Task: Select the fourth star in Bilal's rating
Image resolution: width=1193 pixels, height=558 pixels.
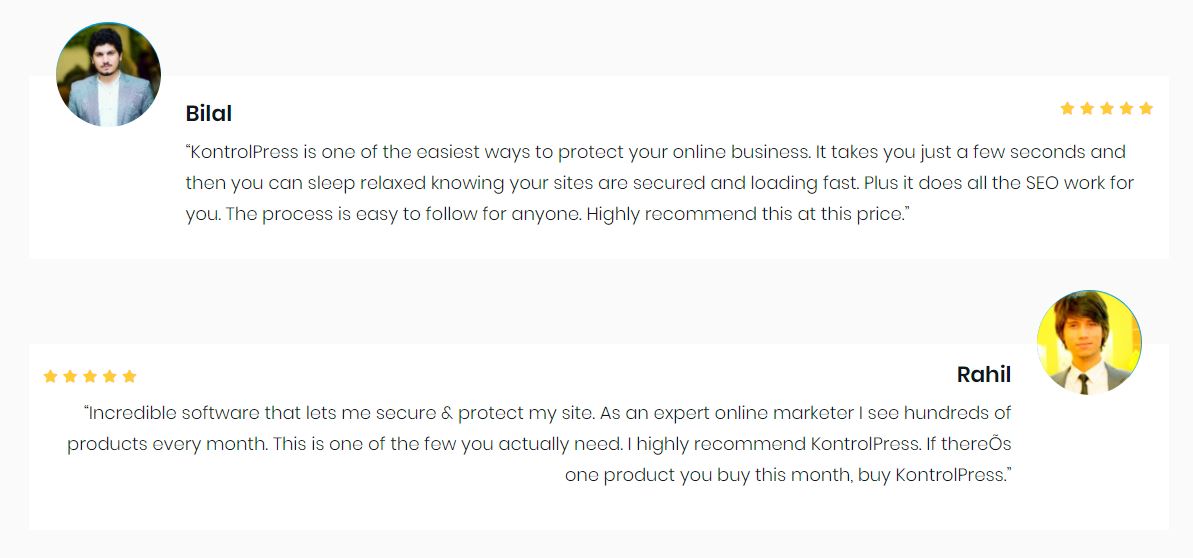Action: click(1127, 109)
